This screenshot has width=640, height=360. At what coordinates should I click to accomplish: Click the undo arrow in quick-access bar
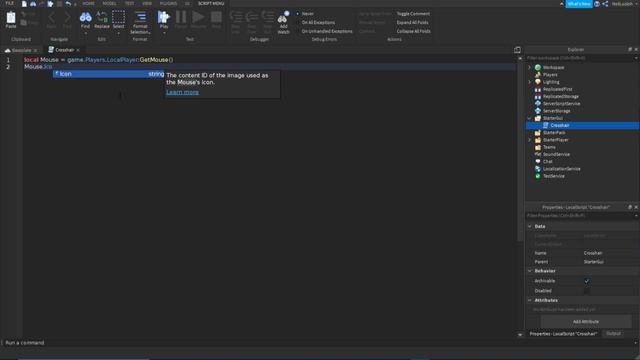click(68, 4)
